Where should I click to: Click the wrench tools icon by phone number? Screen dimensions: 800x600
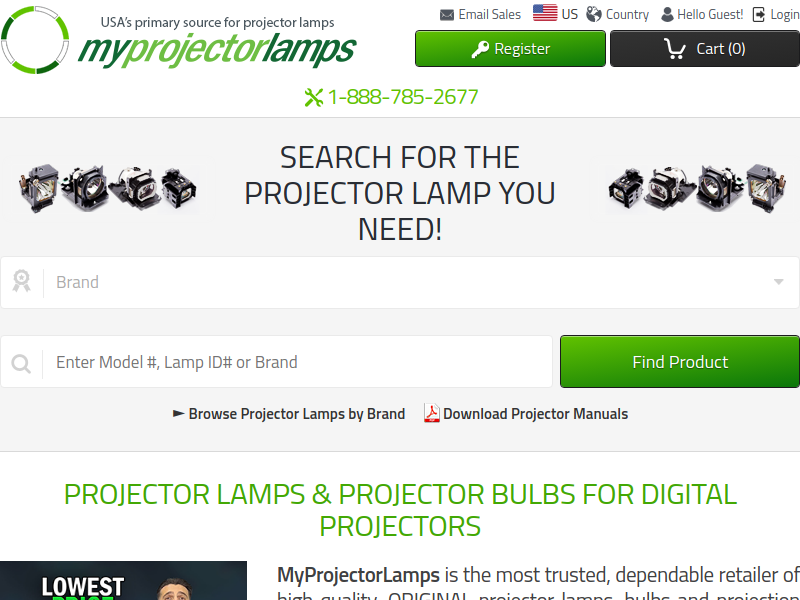[313, 97]
